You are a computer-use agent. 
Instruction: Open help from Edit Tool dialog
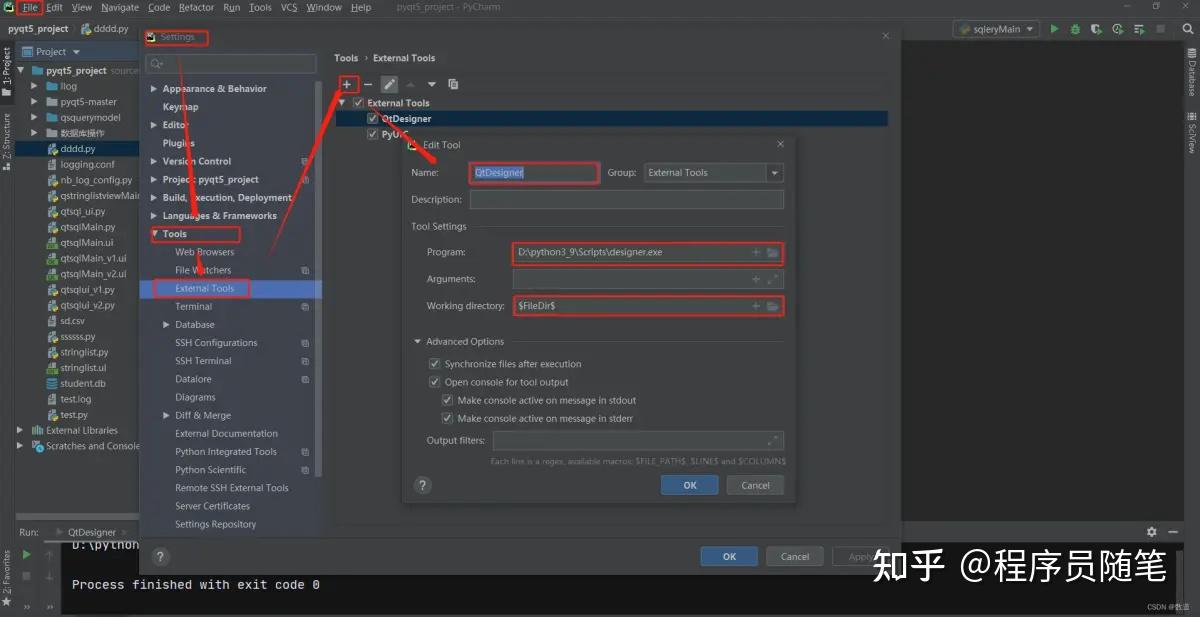(422, 485)
